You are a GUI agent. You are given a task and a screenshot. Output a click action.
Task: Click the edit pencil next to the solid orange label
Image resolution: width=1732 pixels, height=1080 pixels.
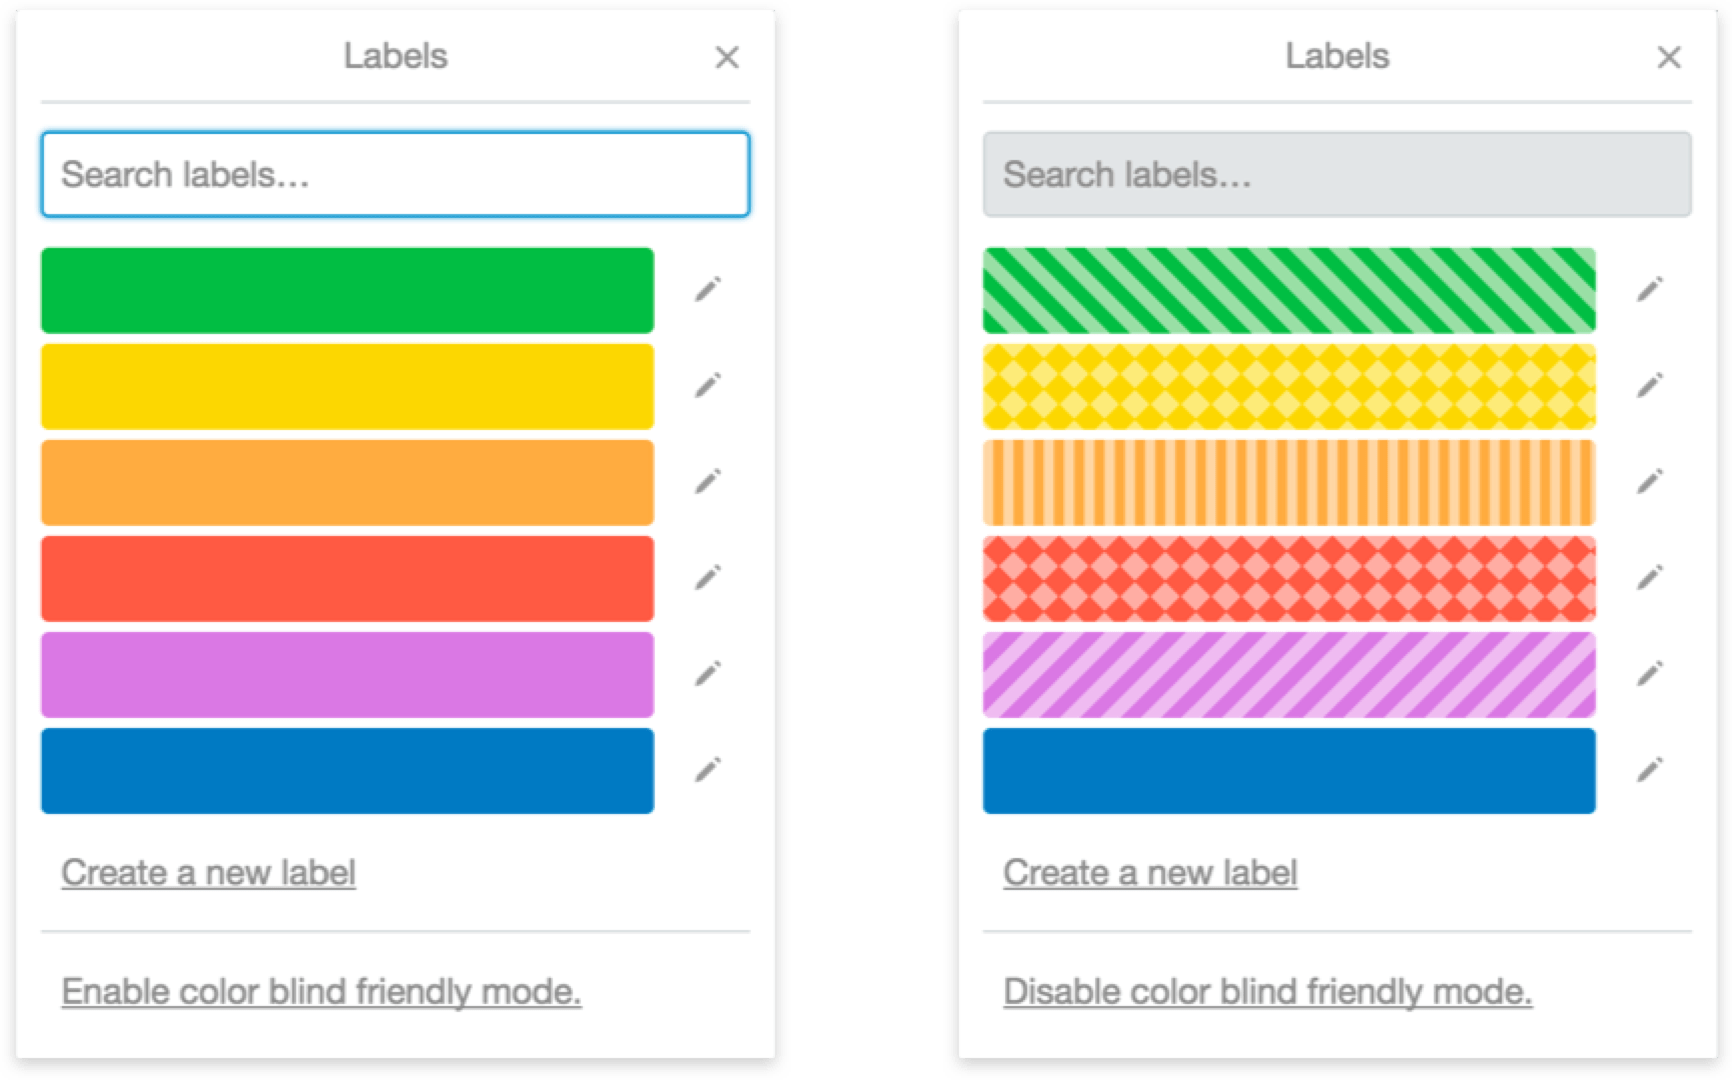(x=708, y=481)
